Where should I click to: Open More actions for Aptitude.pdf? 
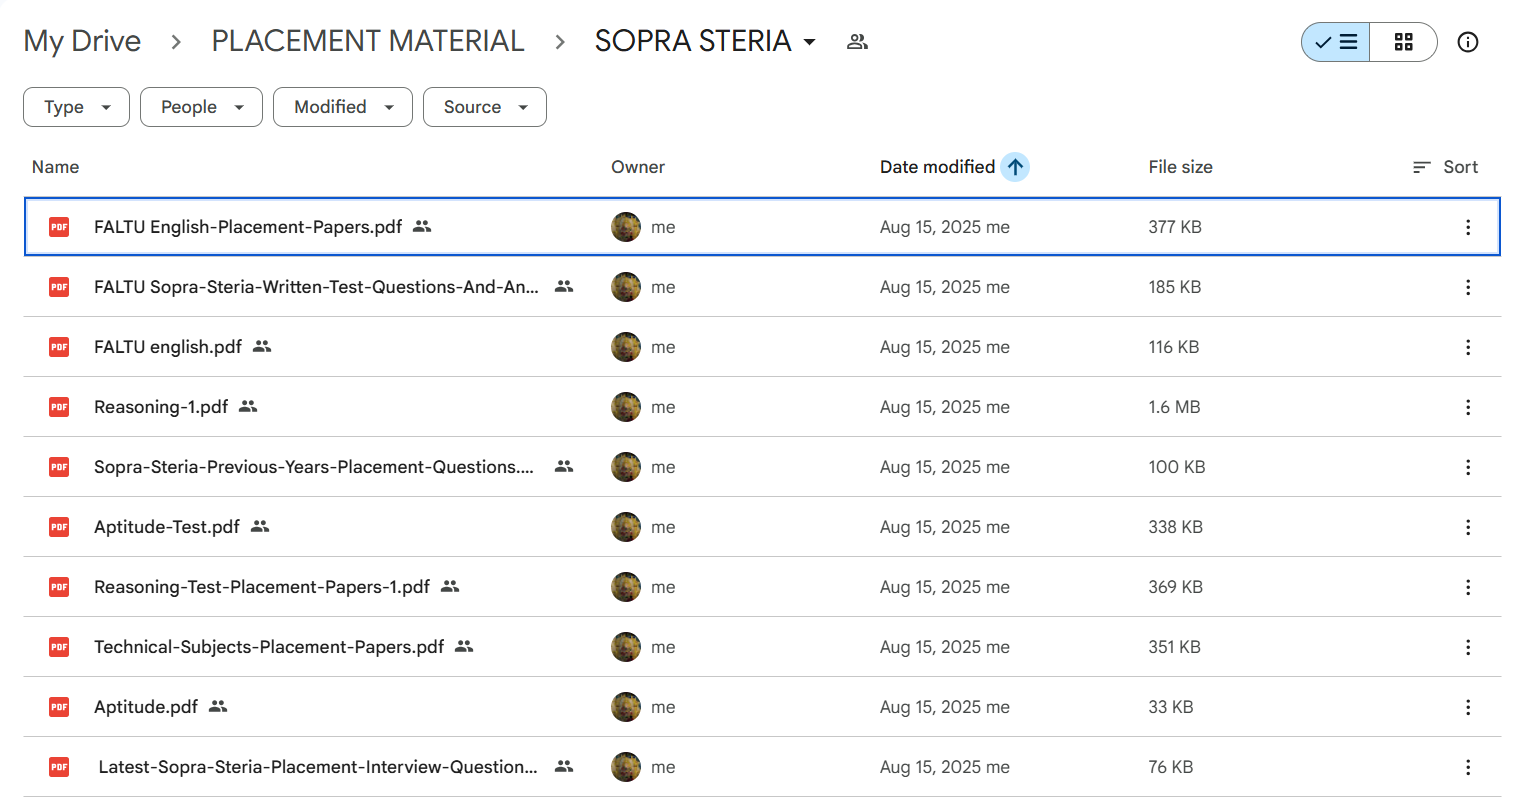click(x=1467, y=707)
